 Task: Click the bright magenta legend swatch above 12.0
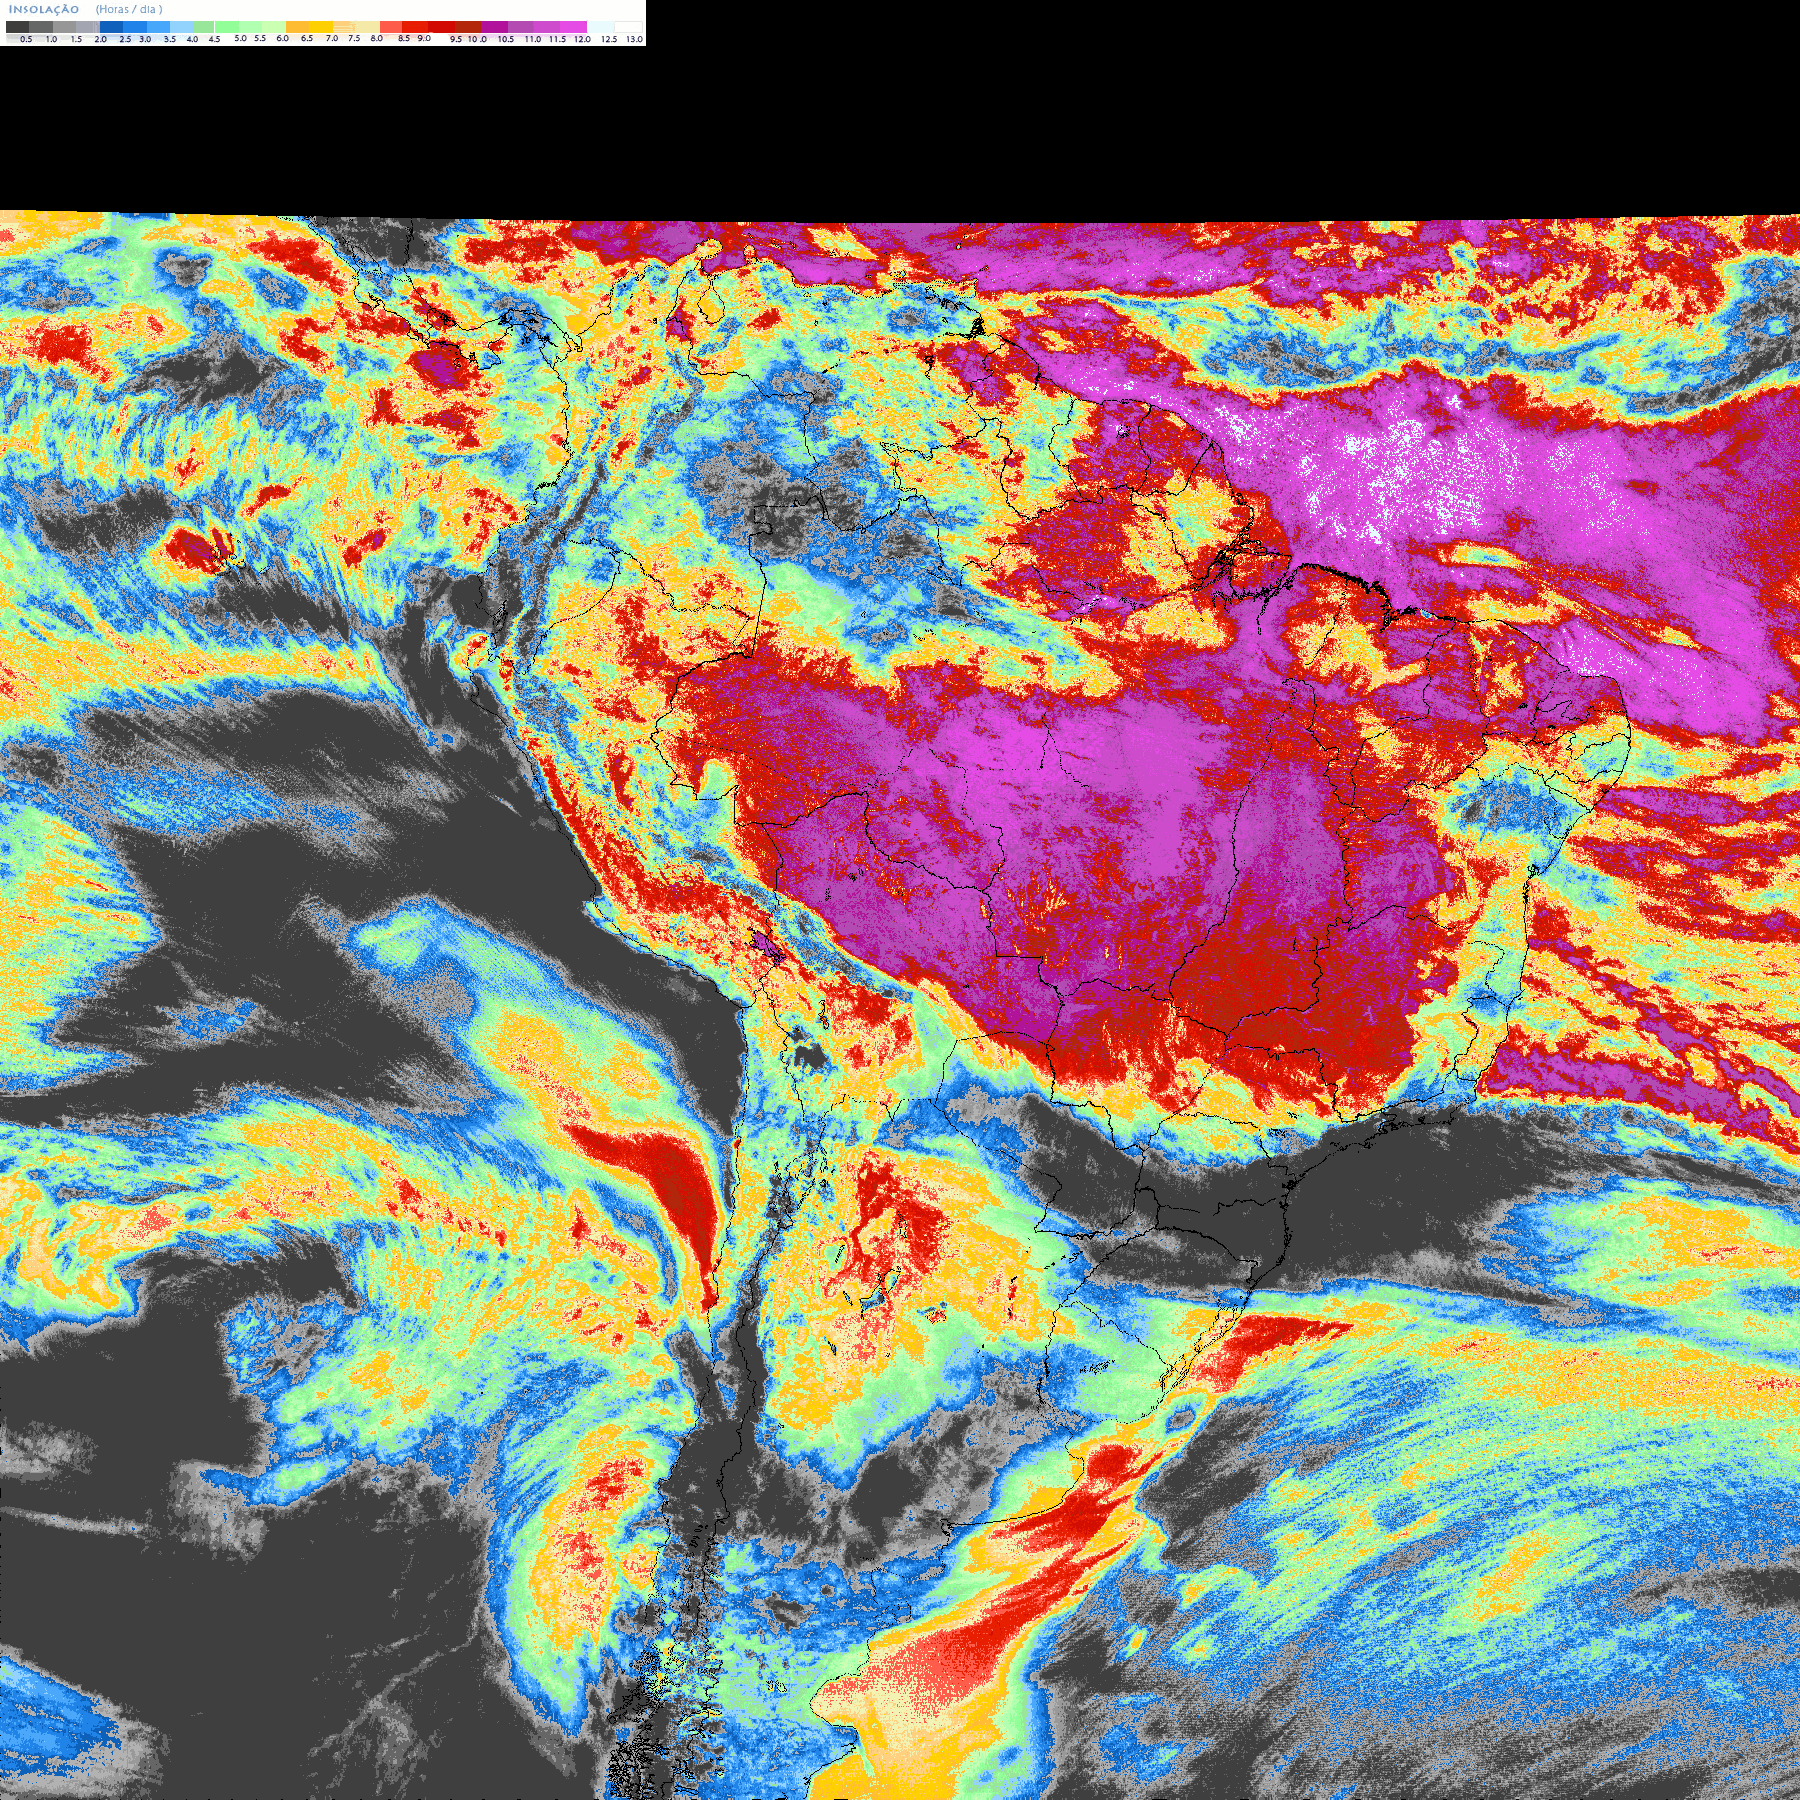[573, 27]
